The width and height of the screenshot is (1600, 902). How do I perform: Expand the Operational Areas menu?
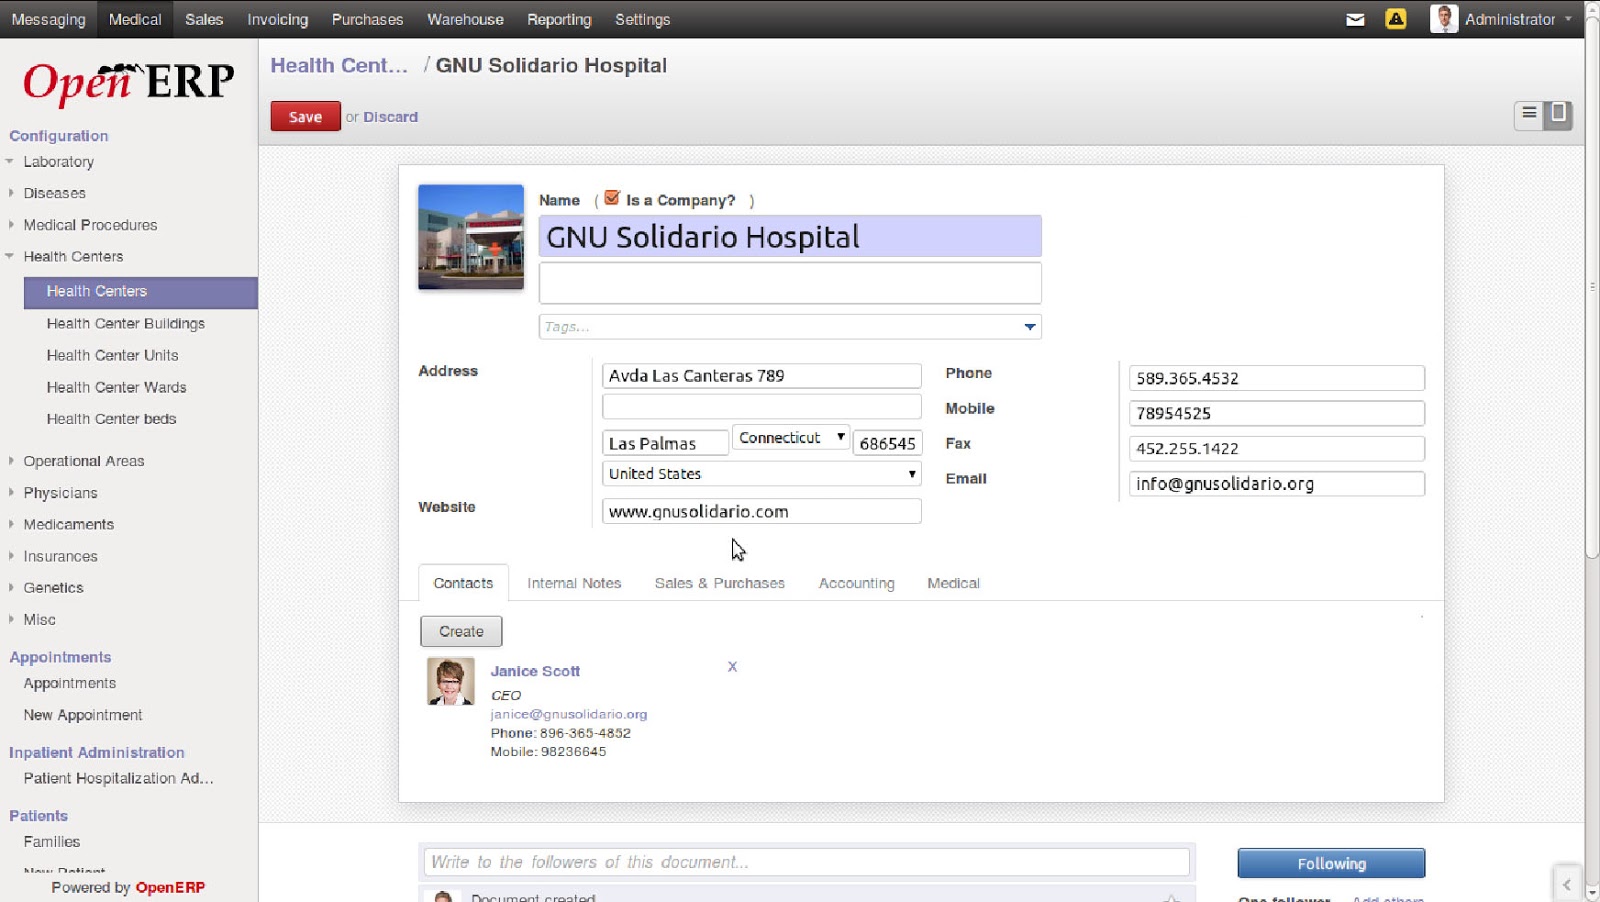84,461
